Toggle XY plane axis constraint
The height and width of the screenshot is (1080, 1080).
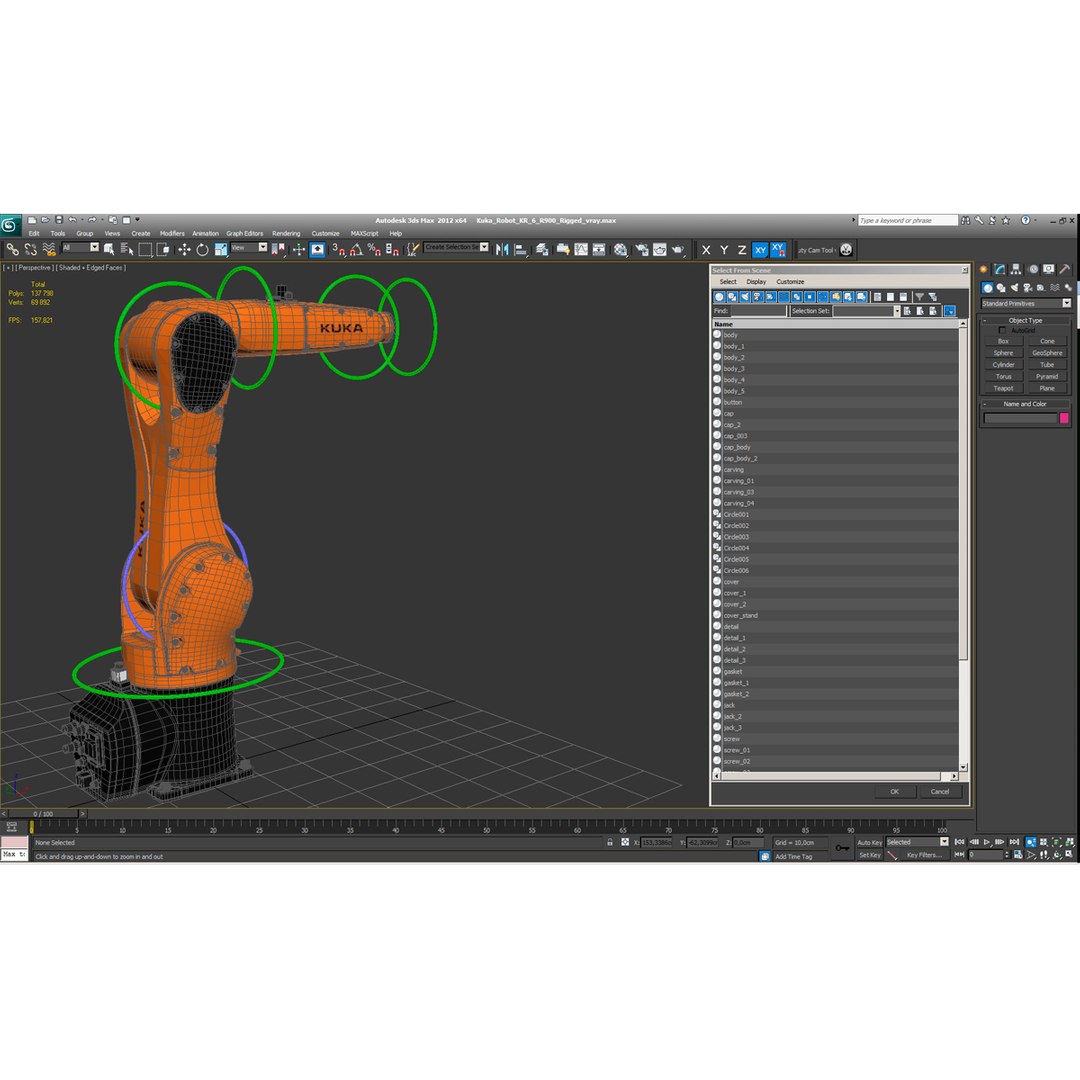760,250
